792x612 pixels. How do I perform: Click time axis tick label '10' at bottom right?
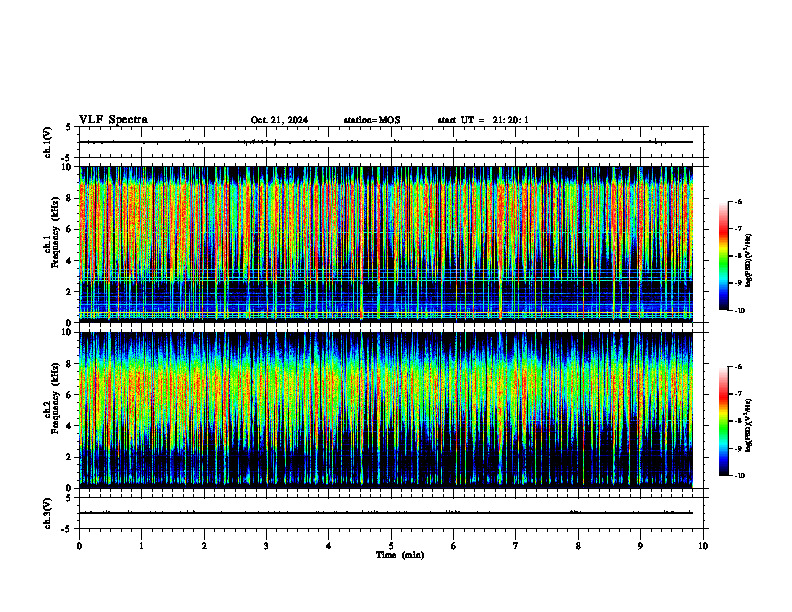[703, 546]
